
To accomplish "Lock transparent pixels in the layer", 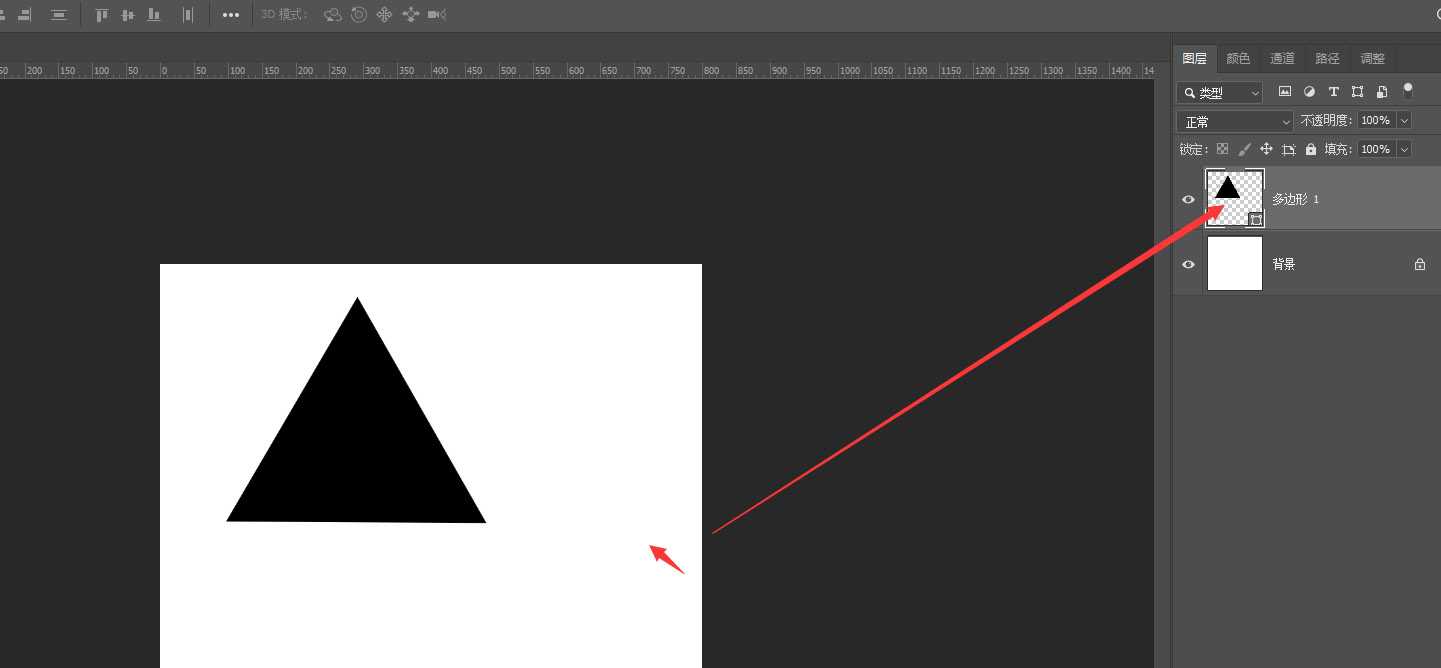I will coord(1222,149).
